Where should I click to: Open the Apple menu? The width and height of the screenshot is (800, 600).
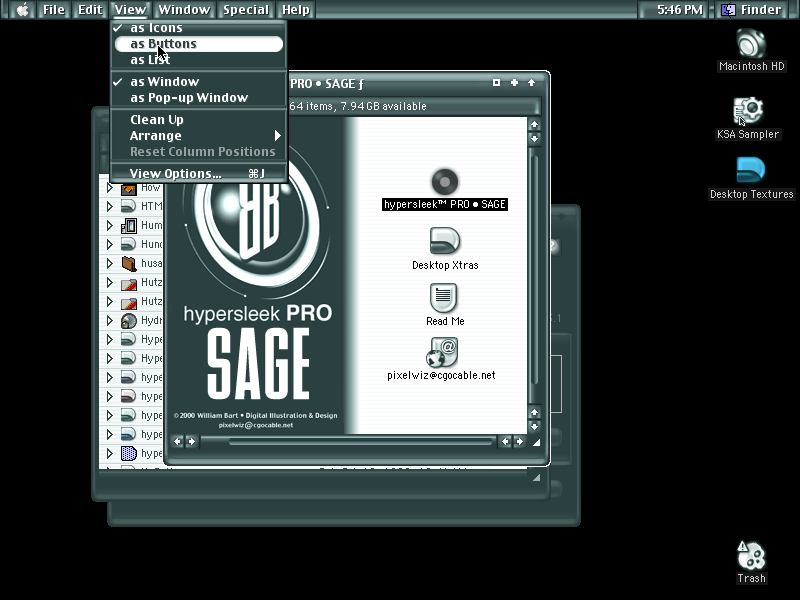[22, 10]
